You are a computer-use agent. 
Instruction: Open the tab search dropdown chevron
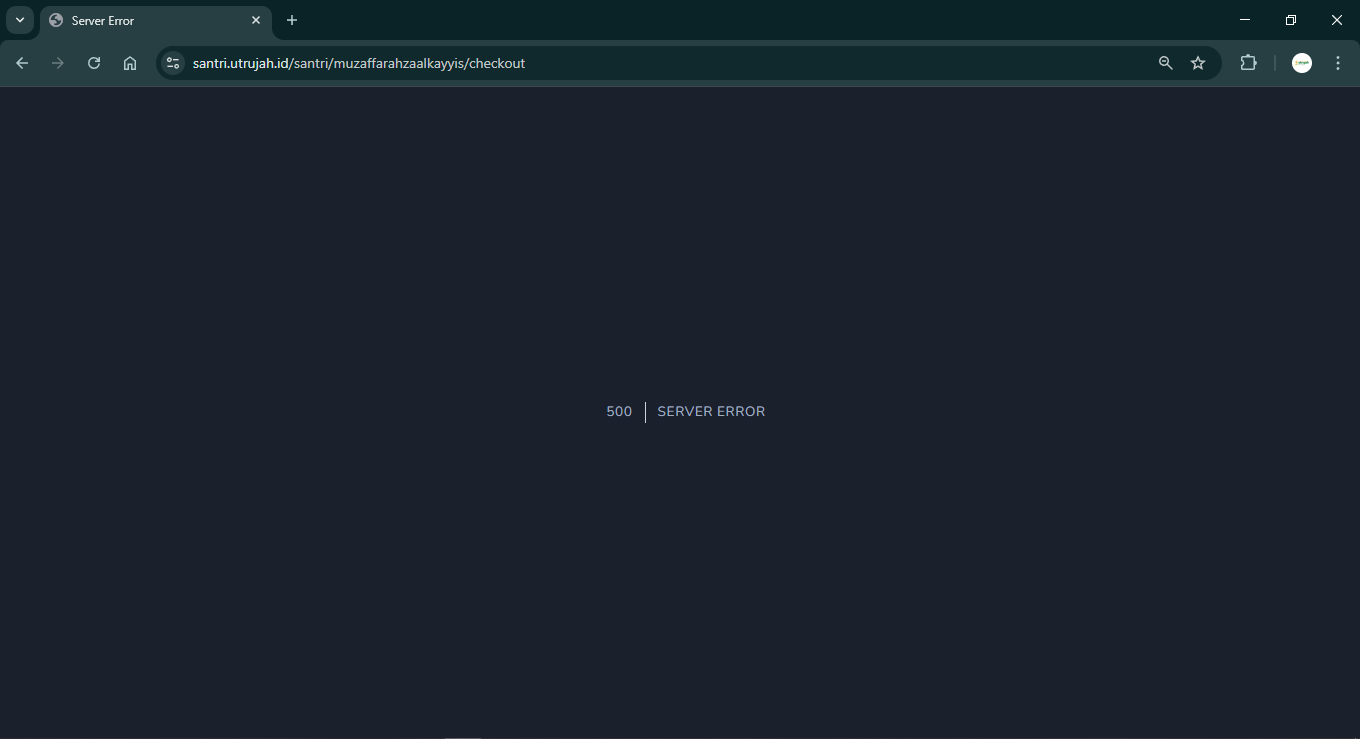pyautogui.click(x=19, y=20)
